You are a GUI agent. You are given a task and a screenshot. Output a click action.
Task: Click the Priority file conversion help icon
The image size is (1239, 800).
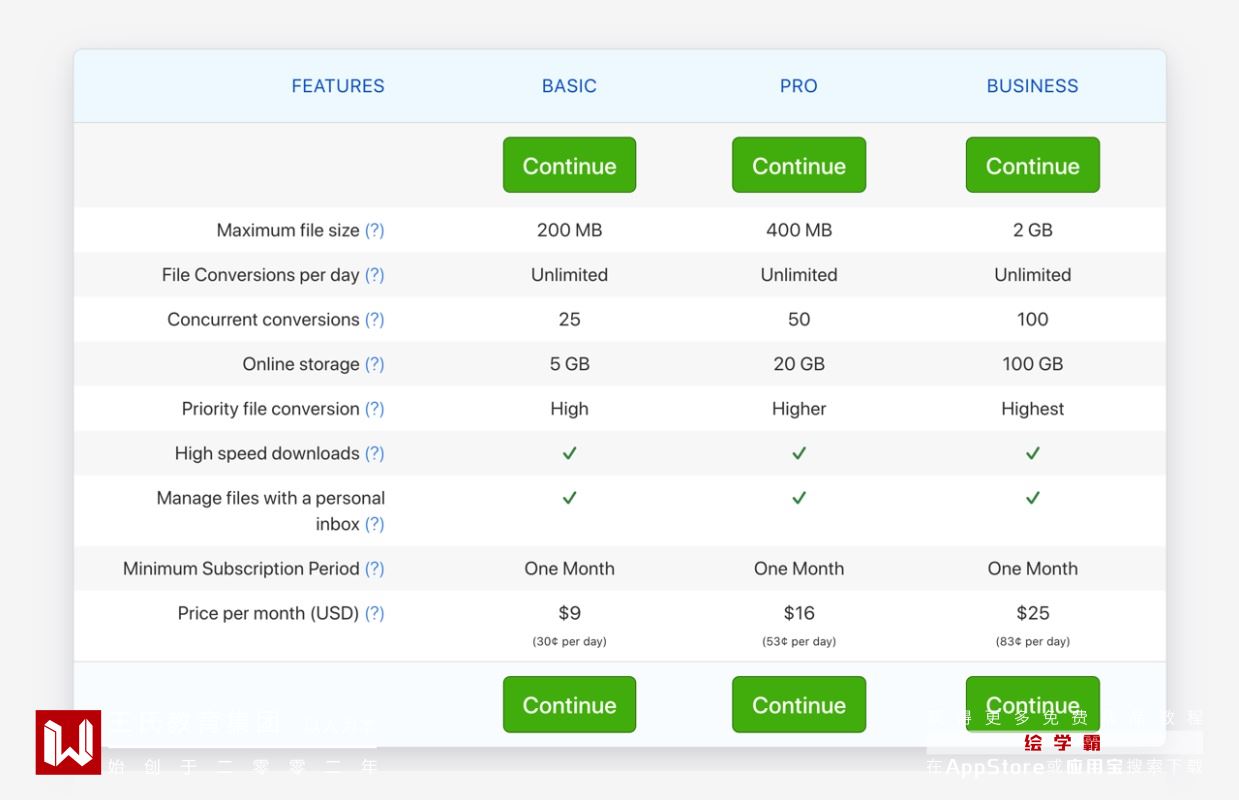(x=374, y=409)
